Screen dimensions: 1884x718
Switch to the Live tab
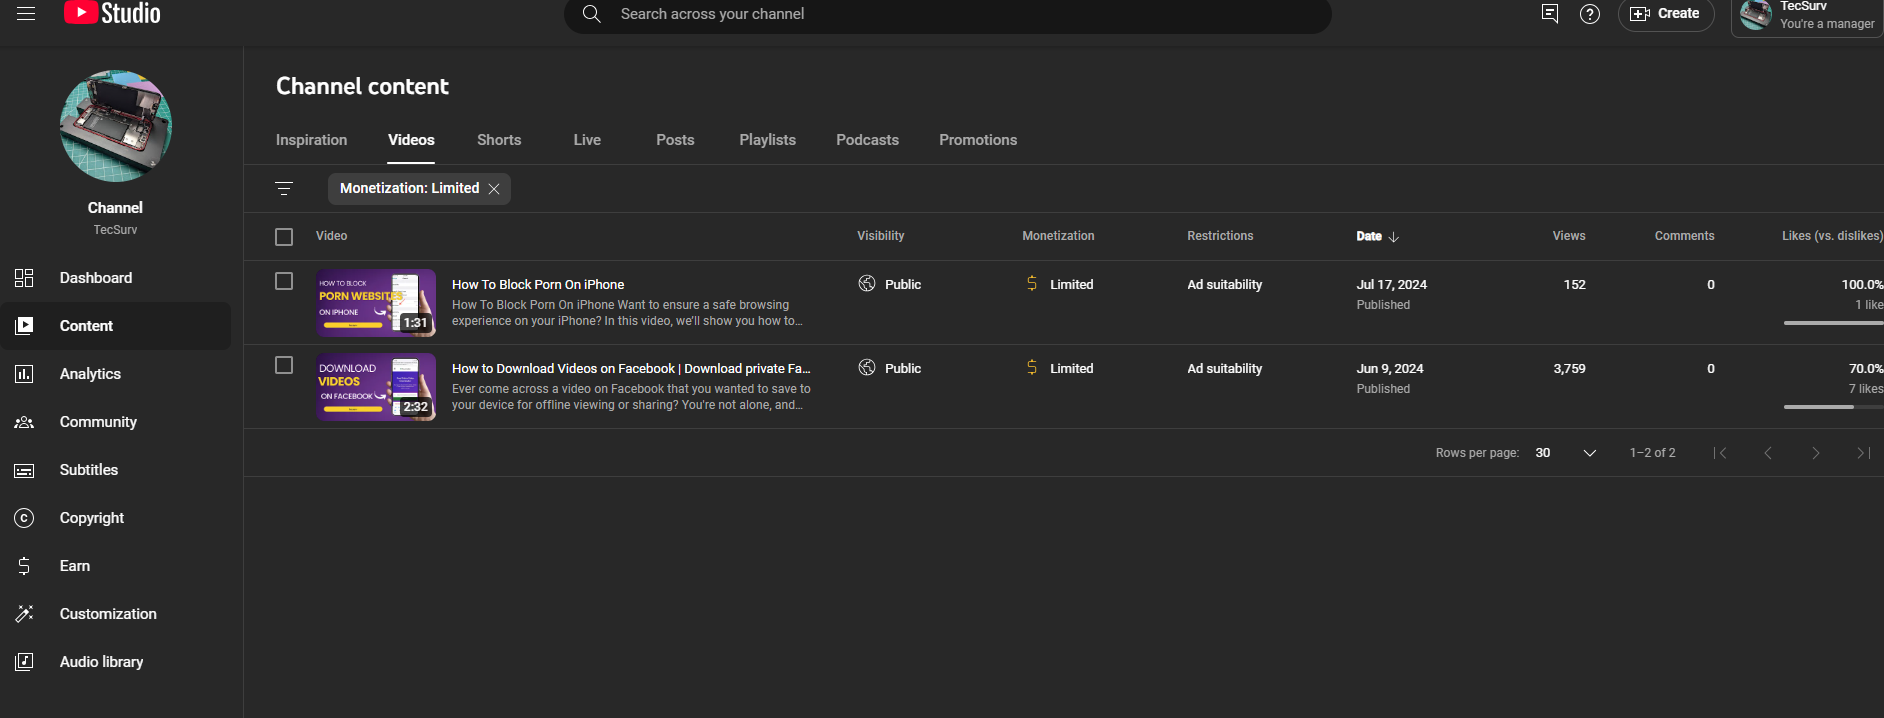[587, 140]
